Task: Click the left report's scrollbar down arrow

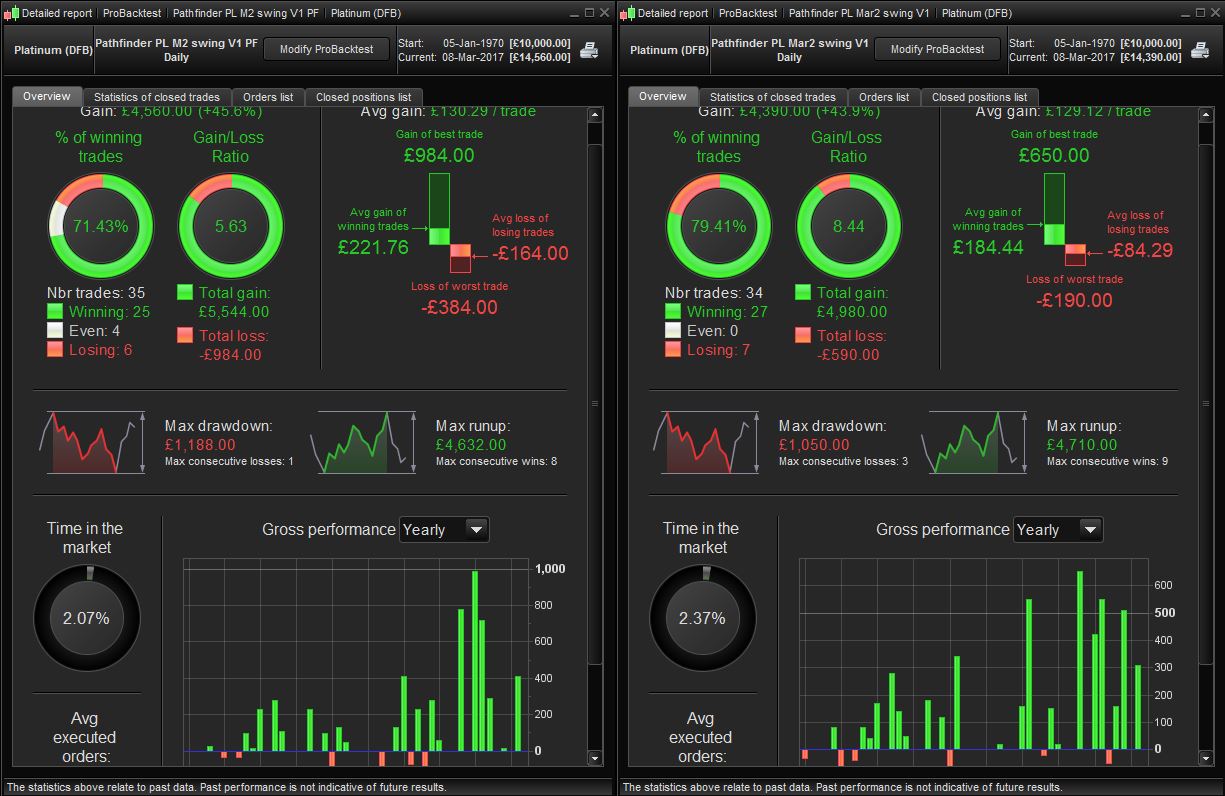Action: (x=595, y=759)
